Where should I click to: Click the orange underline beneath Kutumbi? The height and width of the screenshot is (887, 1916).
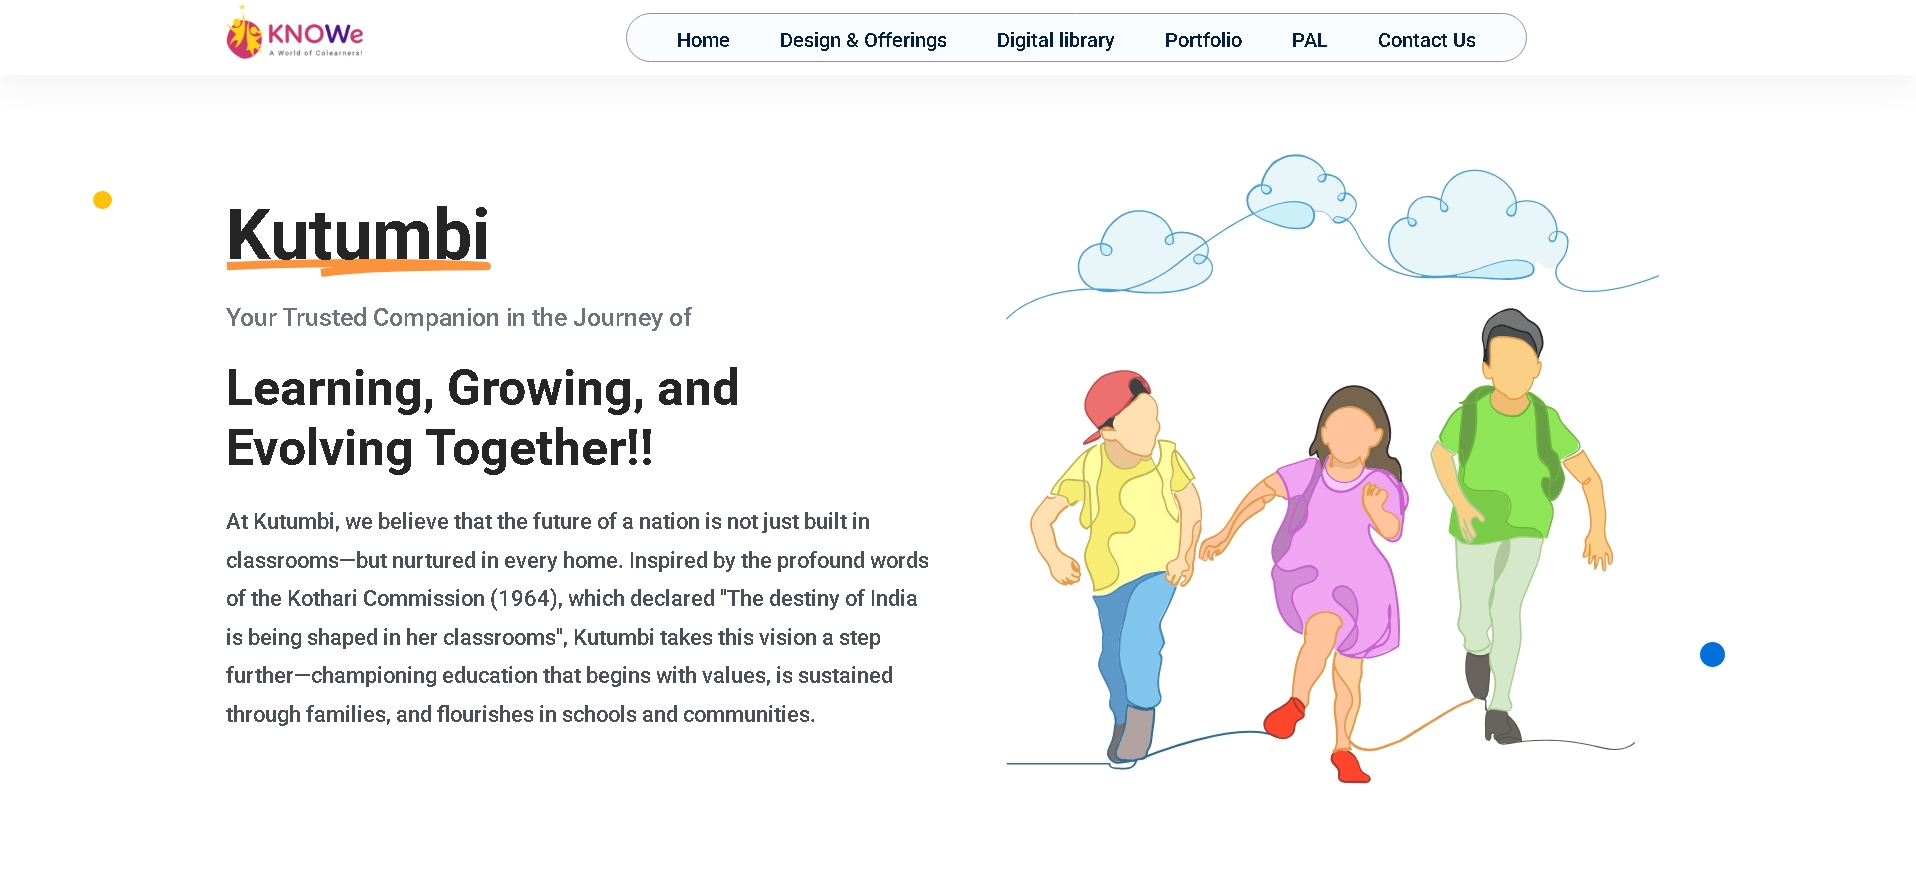click(x=358, y=267)
